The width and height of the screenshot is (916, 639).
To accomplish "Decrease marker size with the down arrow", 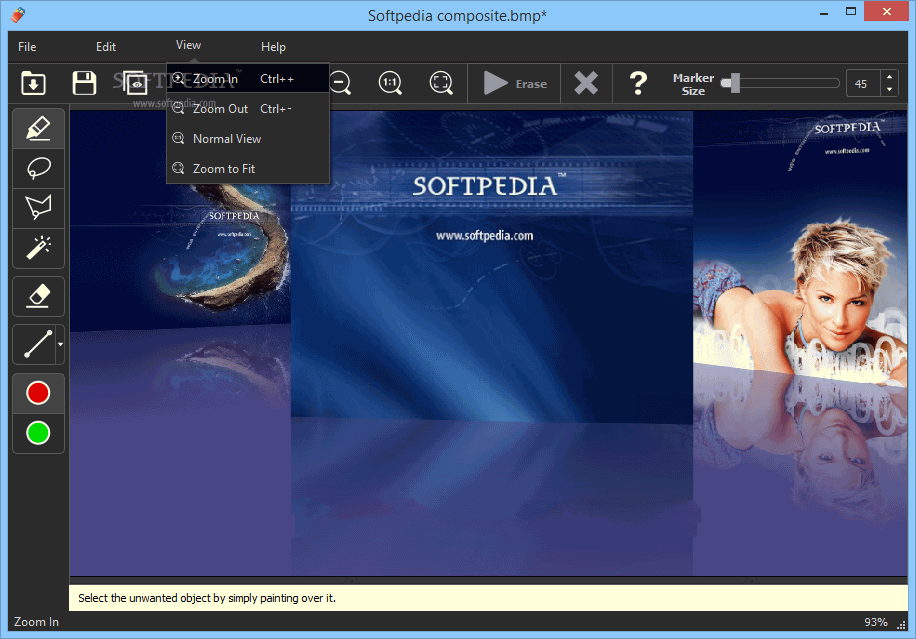I will pyautogui.click(x=889, y=89).
